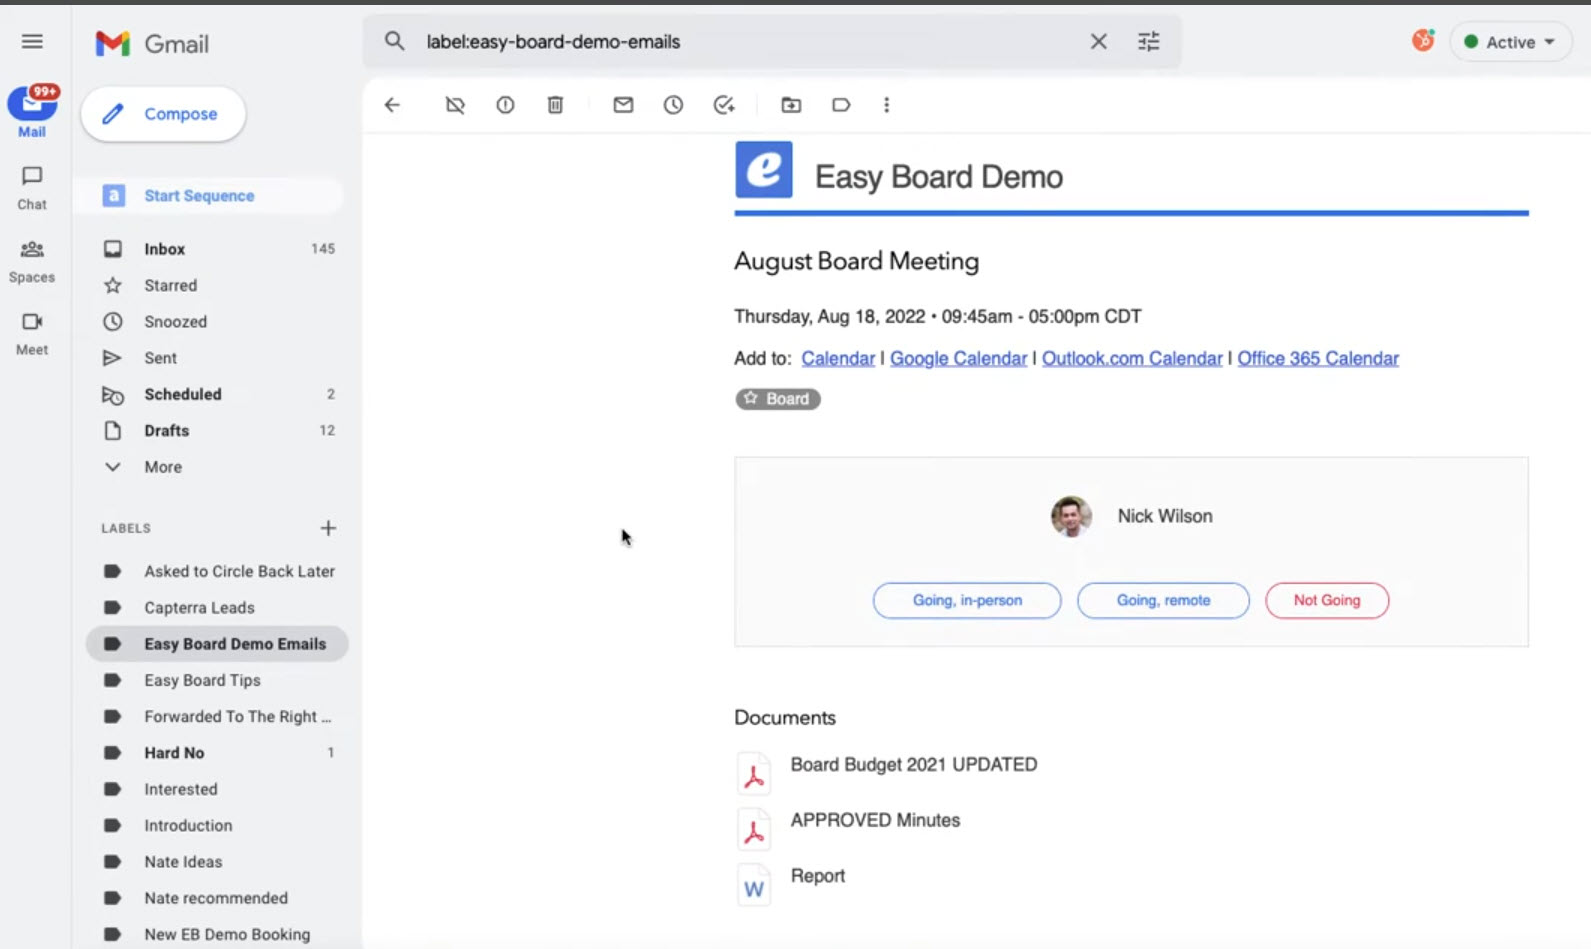Select the Nate recommended label
The width and height of the screenshot is (1591, 949).
point(217,898)
